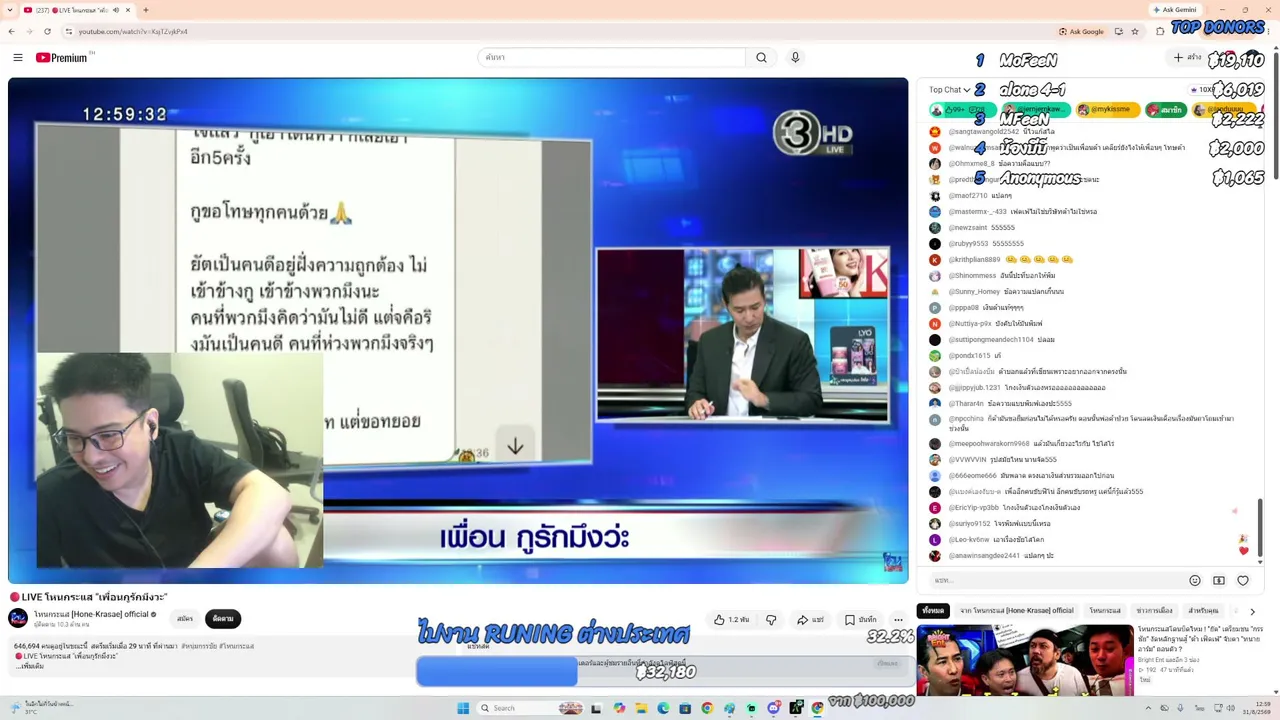Screen dimensions: 1280x720
Task: Open the Create button in YouTube header
Action: (x=1187, y=58)
